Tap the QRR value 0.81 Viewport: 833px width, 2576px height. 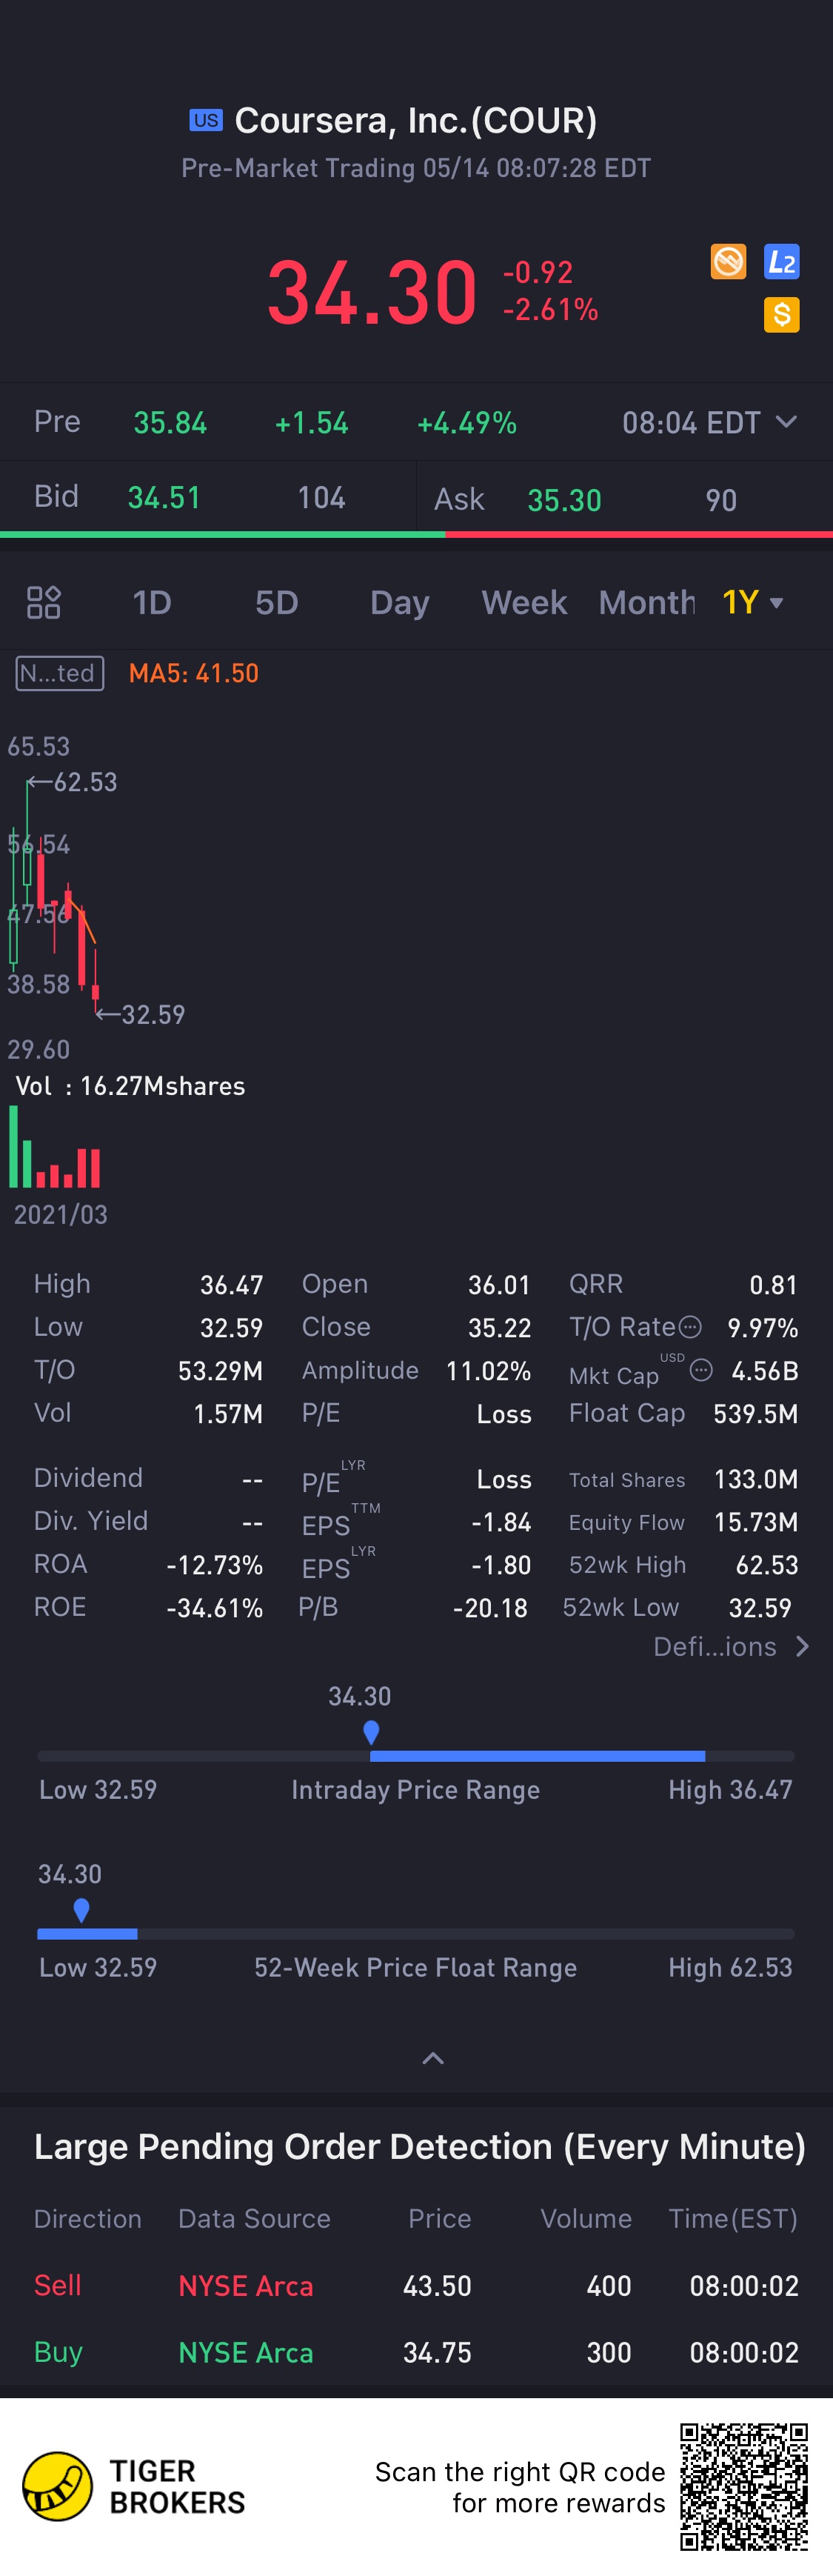pyautogui.click(x=774, y=1285)
